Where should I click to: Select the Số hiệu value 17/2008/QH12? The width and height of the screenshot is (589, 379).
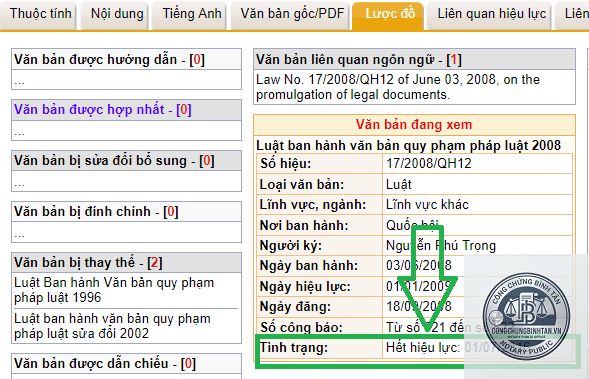click(429, 163)
